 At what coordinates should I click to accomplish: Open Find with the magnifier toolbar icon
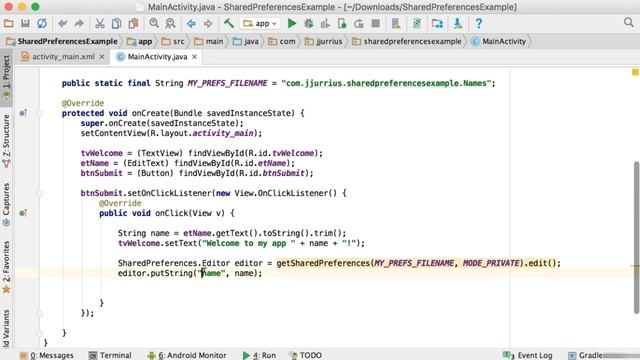[x=153, y=23]
